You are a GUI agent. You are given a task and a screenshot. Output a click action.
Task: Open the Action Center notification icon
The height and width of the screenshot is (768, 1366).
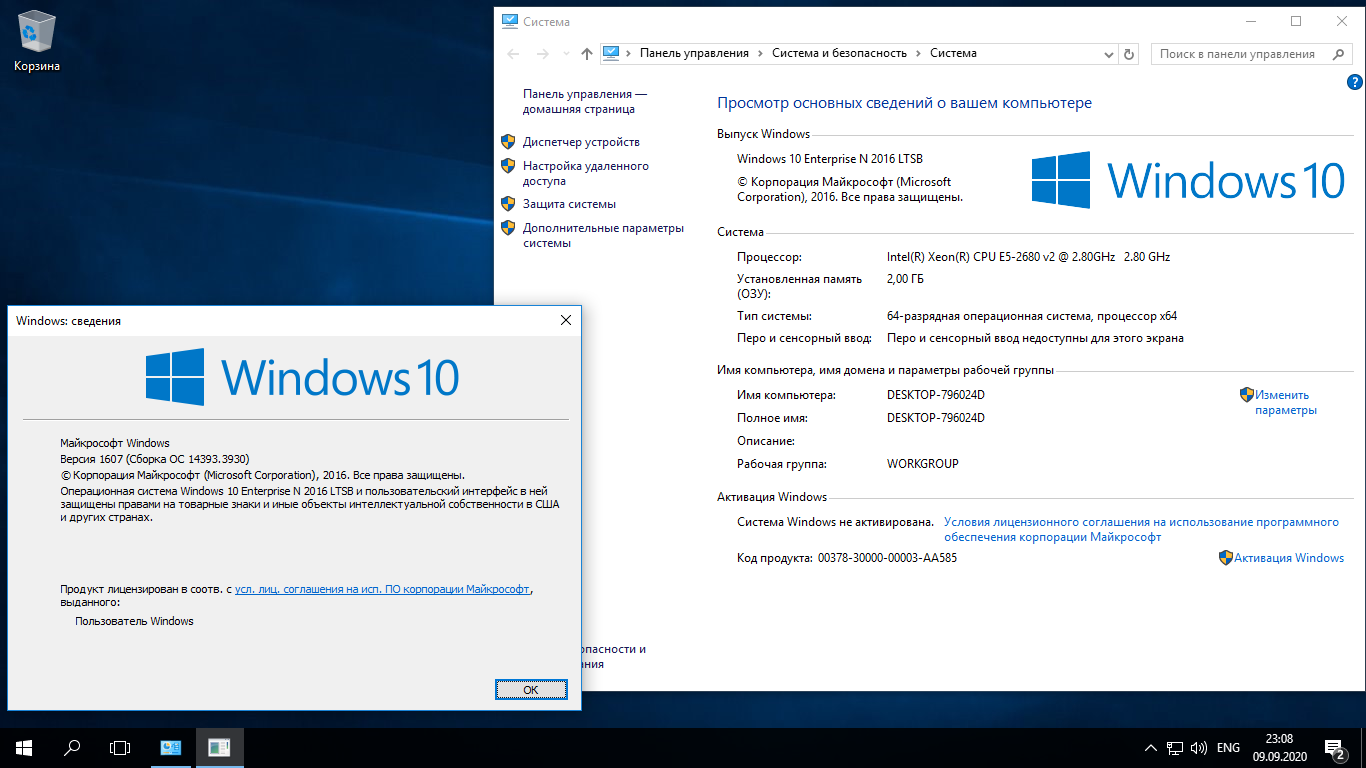(1334, 747)
